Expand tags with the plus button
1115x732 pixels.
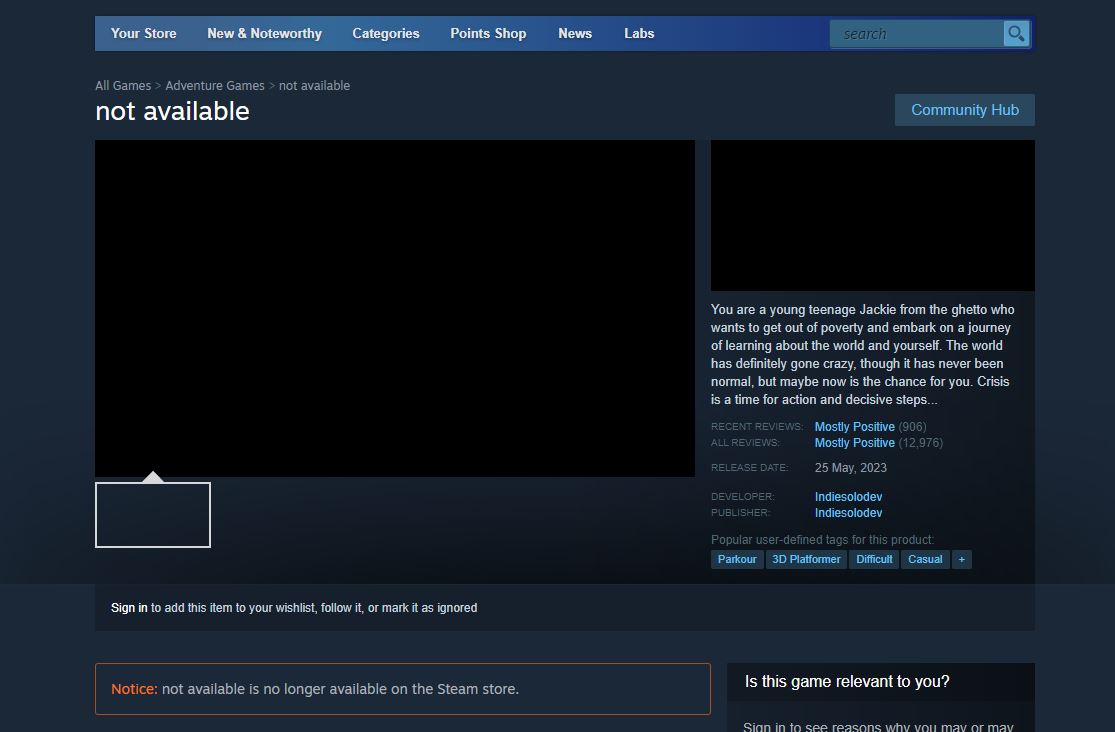point(961,559)
